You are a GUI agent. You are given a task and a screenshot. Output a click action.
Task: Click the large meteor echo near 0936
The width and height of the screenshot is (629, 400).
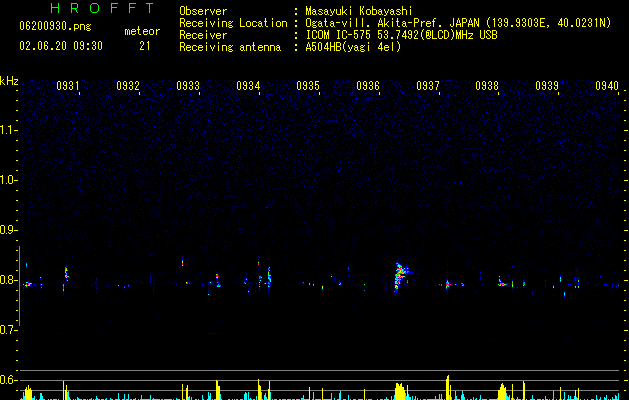(400, 277)
